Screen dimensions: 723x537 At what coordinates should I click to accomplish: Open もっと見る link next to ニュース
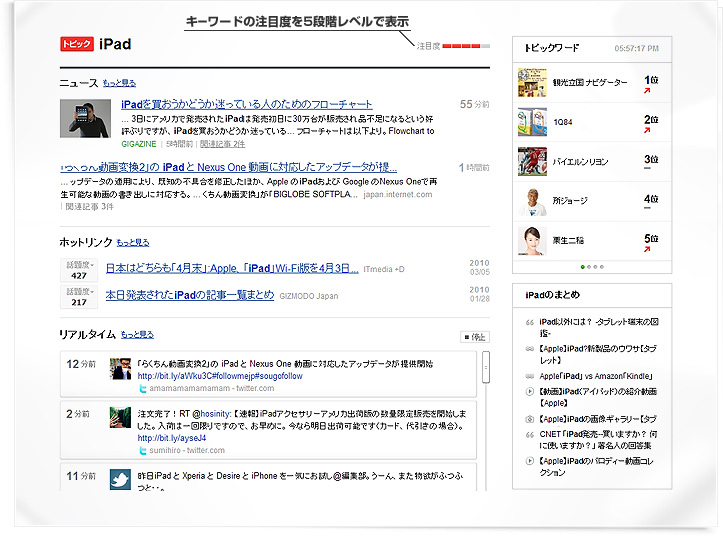tap(119, 83)
